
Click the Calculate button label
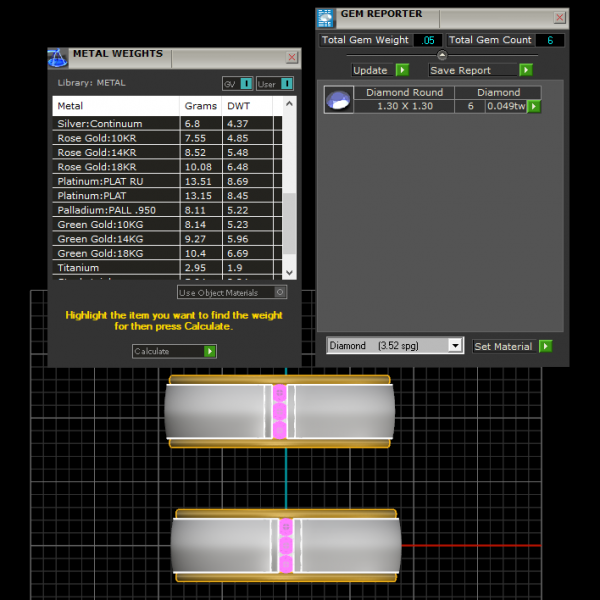click(x=167, y=351)
